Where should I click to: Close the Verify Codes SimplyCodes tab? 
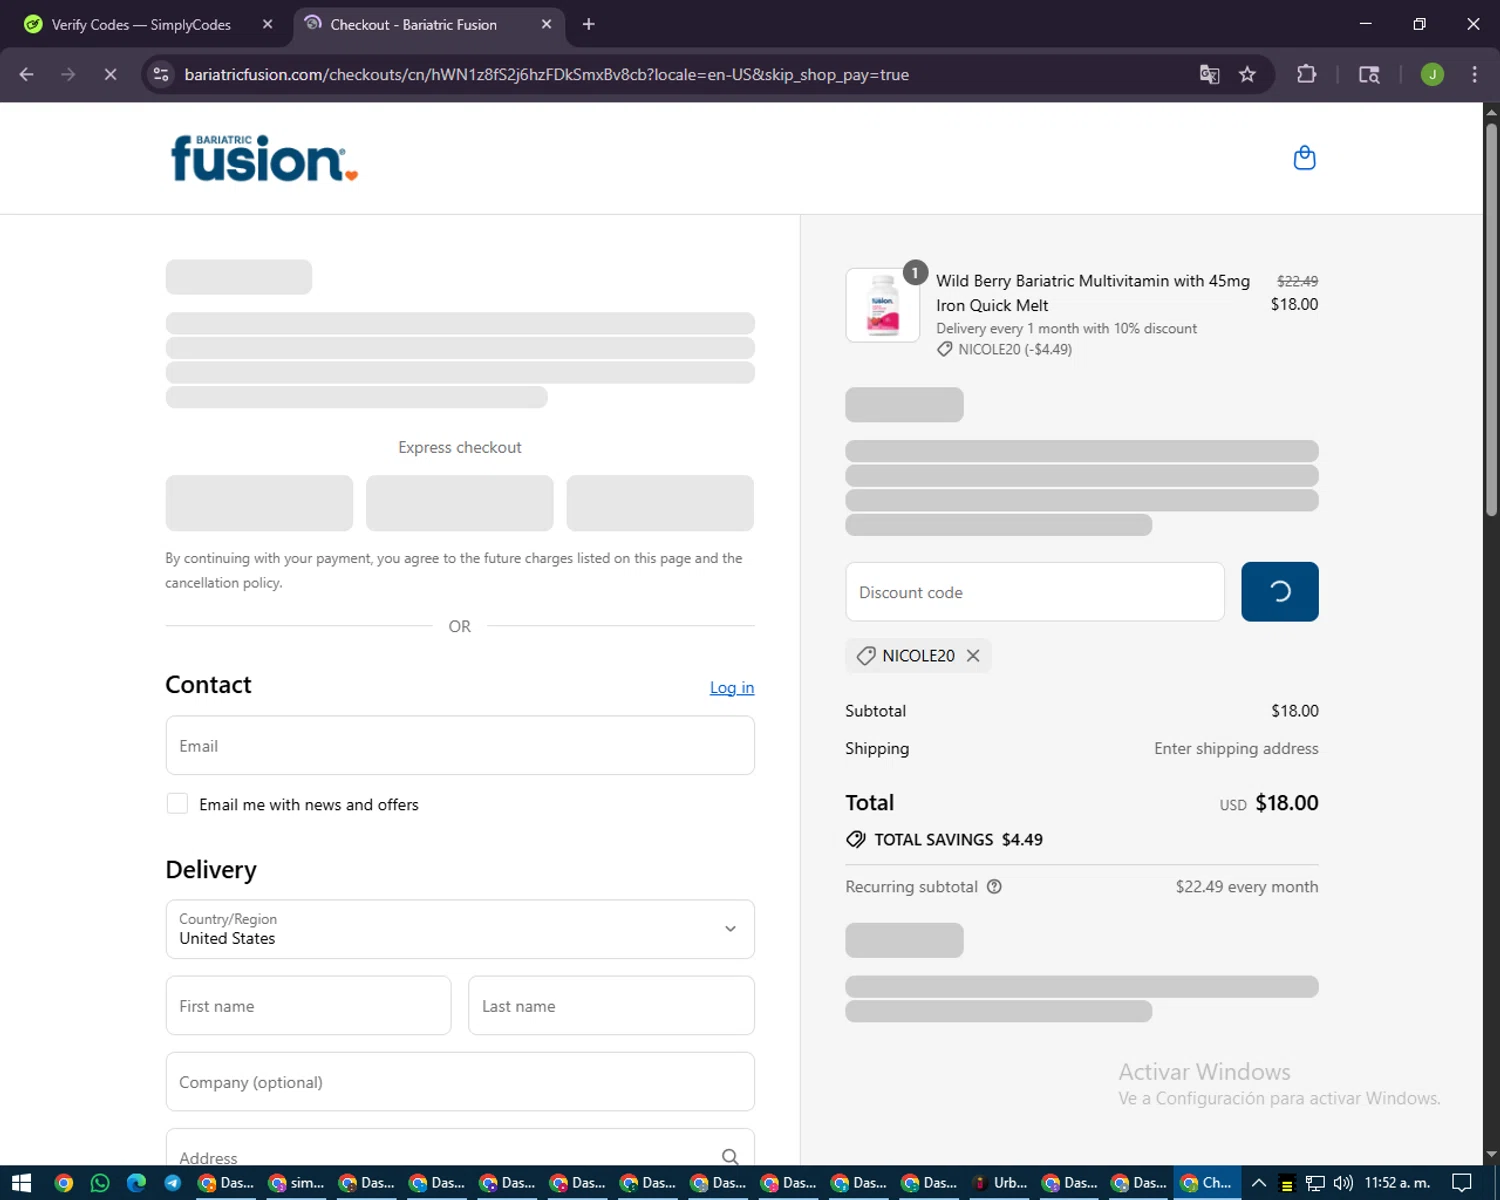click(267, 24)
